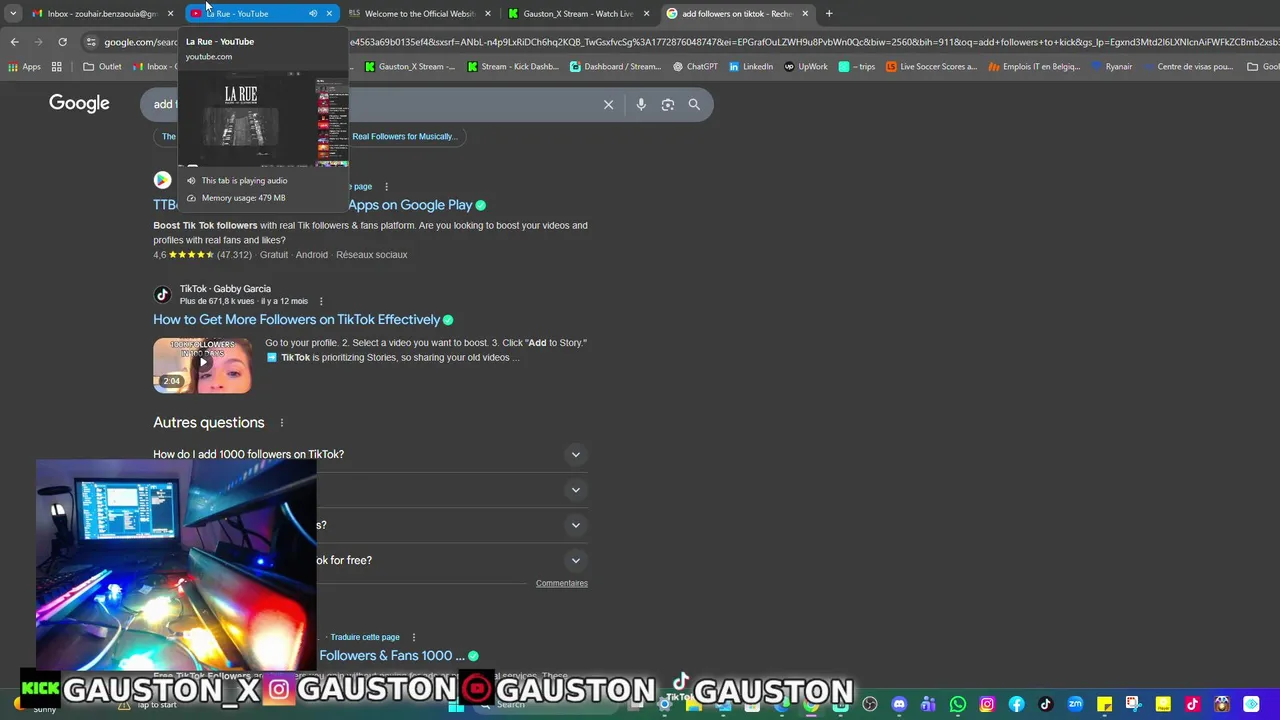Open the Outlet bookmark folder
Screen dimensions: 1280x720
click(102, 67)
